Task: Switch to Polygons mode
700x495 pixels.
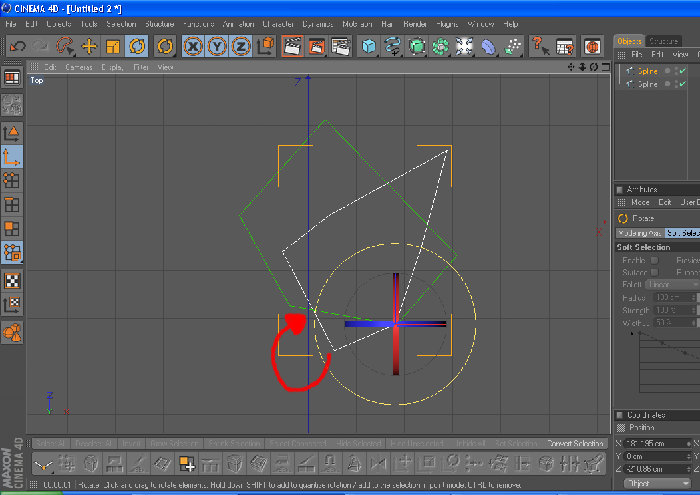Action: 12,229
